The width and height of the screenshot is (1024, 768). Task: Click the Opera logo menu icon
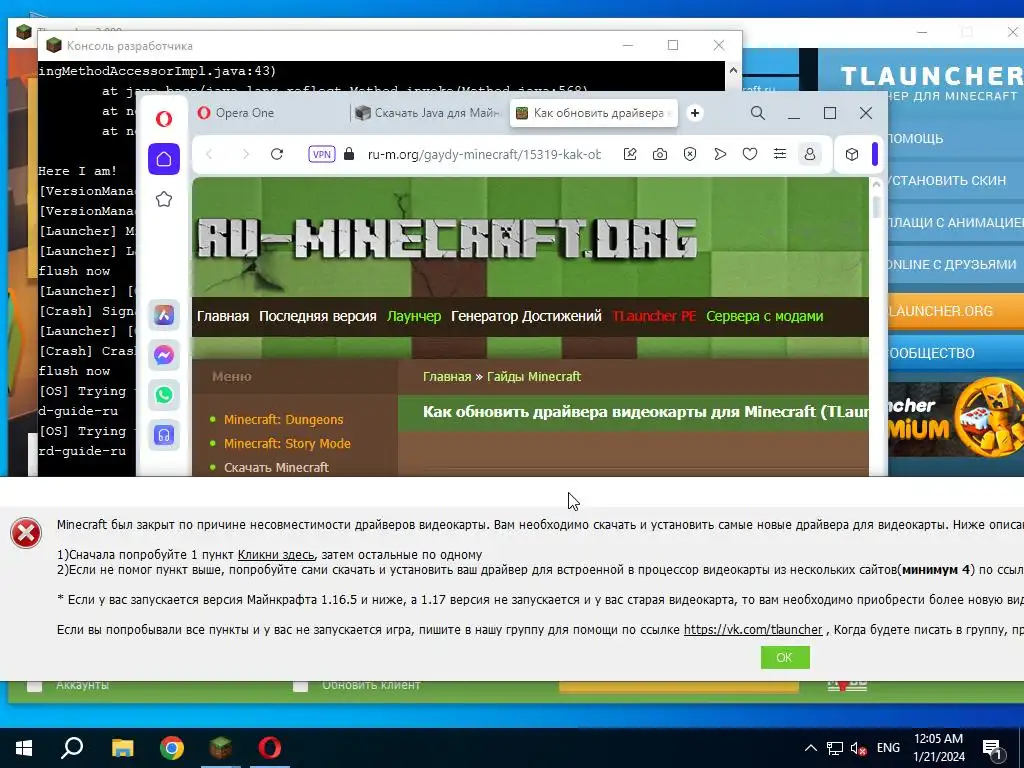[164, 119]
